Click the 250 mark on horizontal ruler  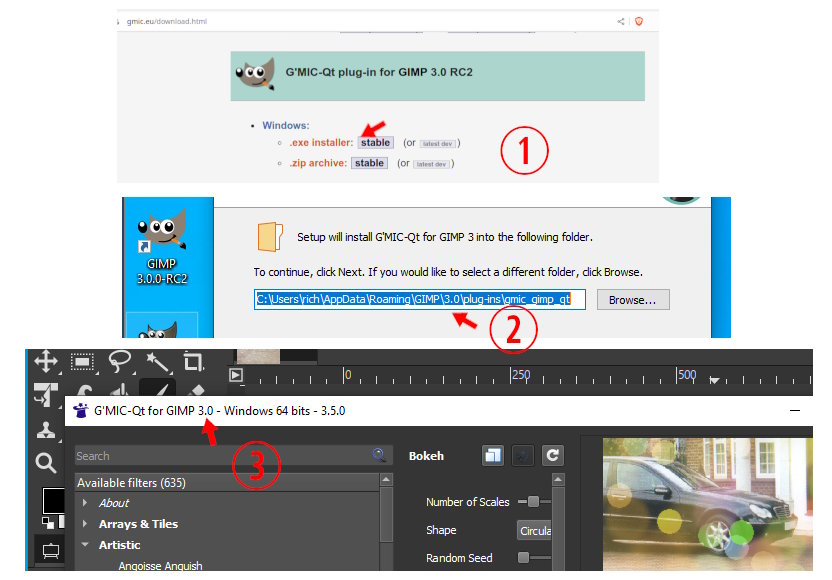pos(521,375)
